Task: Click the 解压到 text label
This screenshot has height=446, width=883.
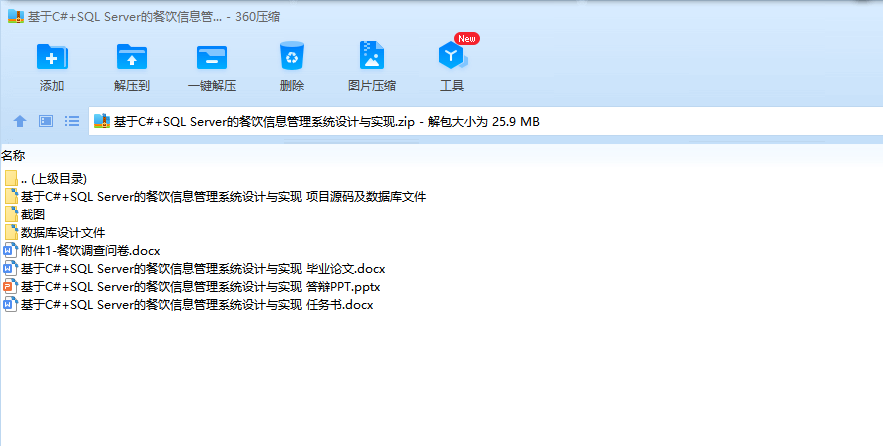Action: pos(132,86)
